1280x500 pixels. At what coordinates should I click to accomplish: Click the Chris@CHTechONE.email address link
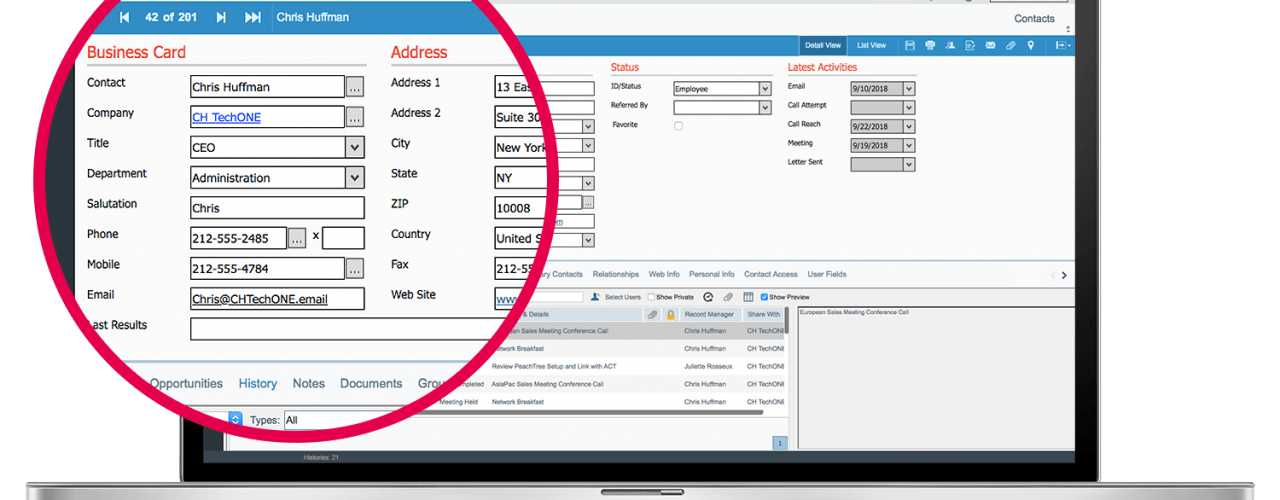[260, 299]
